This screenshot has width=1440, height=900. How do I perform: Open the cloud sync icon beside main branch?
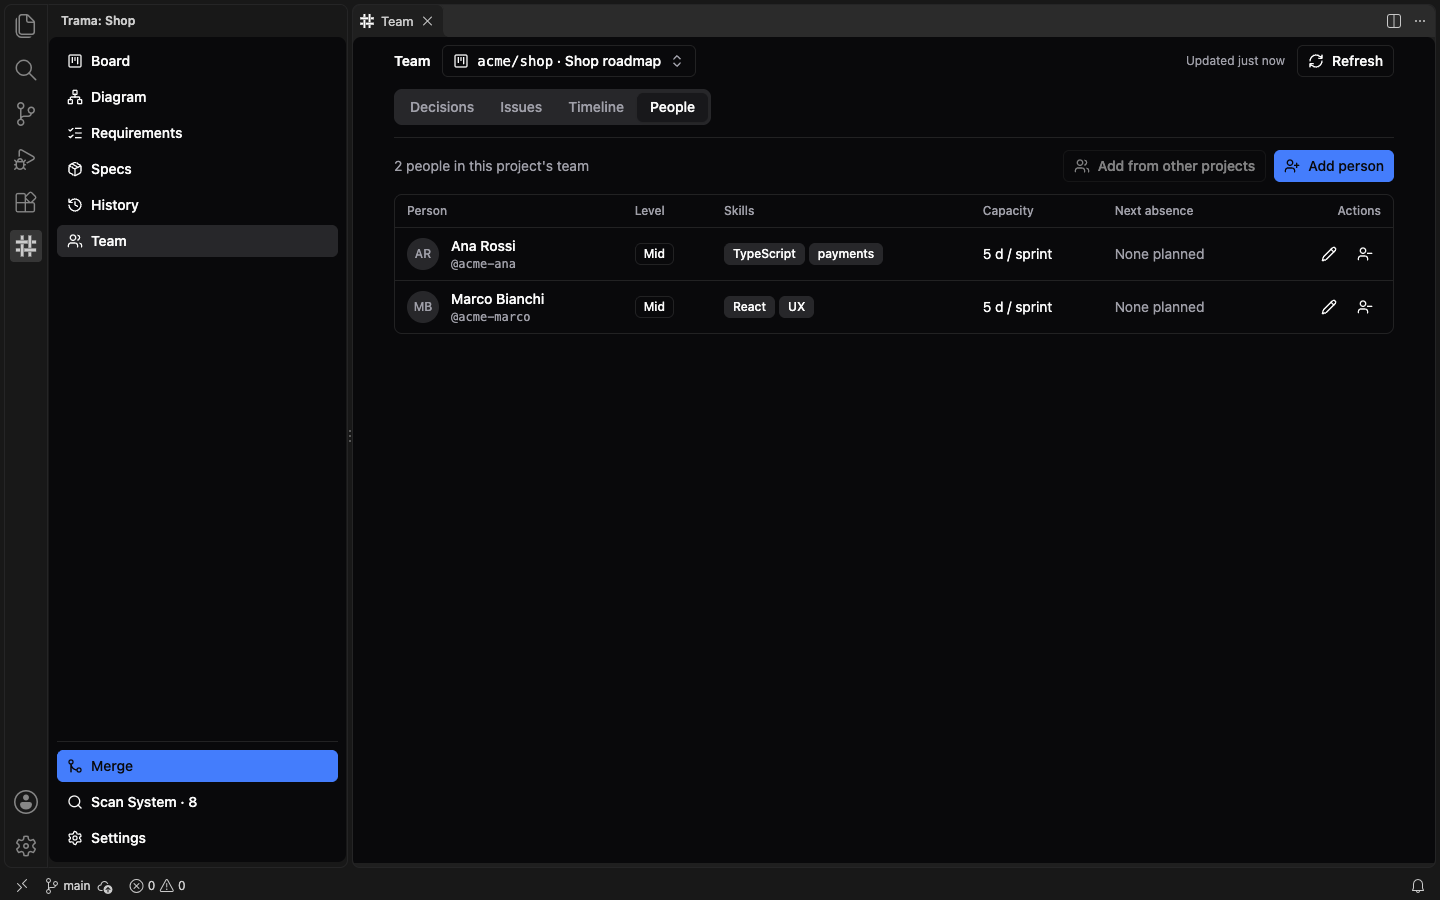click(105, 886)
